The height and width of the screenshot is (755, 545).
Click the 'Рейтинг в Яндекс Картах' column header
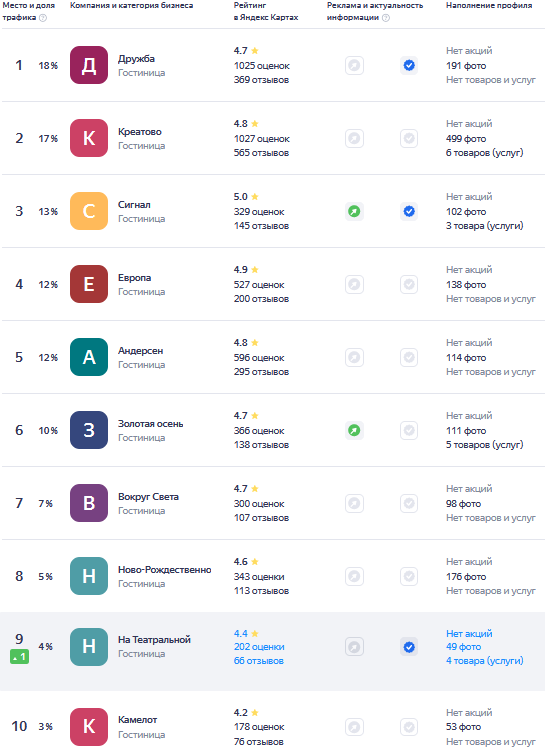[x=266, y=11]
